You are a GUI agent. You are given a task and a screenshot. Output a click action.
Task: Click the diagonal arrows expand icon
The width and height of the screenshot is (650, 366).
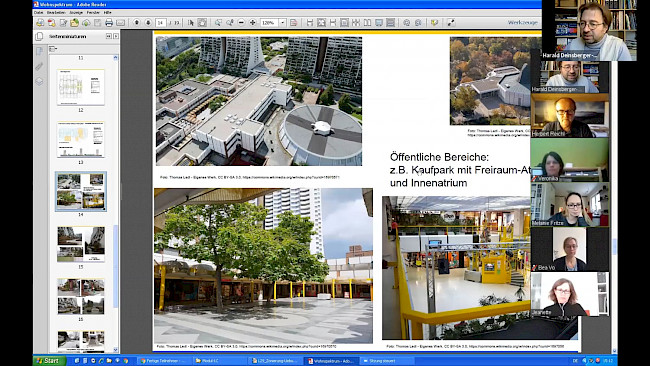451,23
